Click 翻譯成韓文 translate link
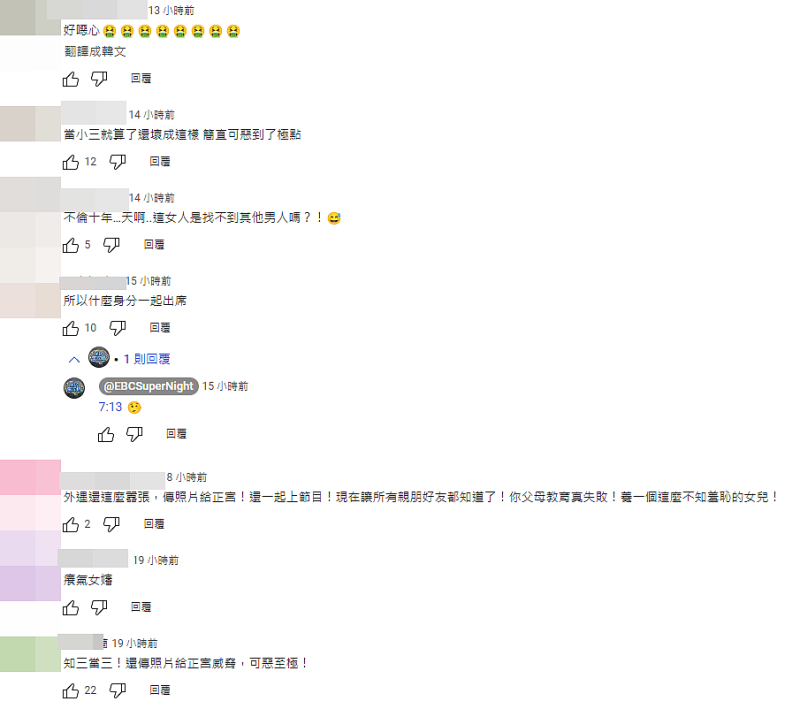Viewport: 800px width, 709px height. point(95,52)
